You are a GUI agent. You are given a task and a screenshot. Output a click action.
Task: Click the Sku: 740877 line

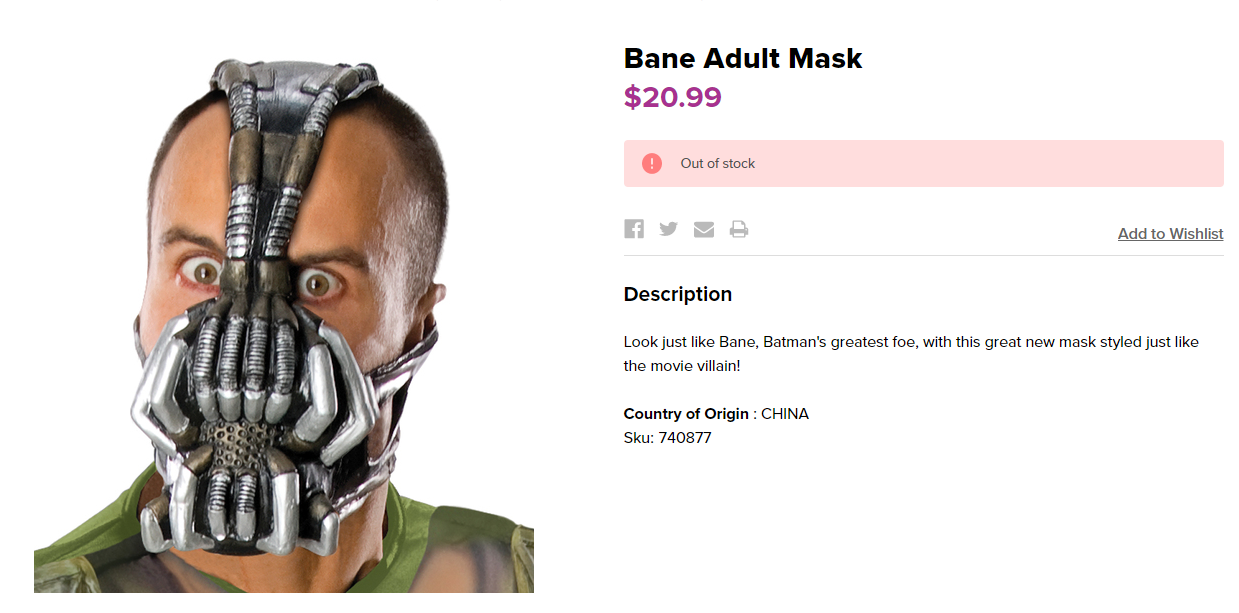[x=667, y=438]
